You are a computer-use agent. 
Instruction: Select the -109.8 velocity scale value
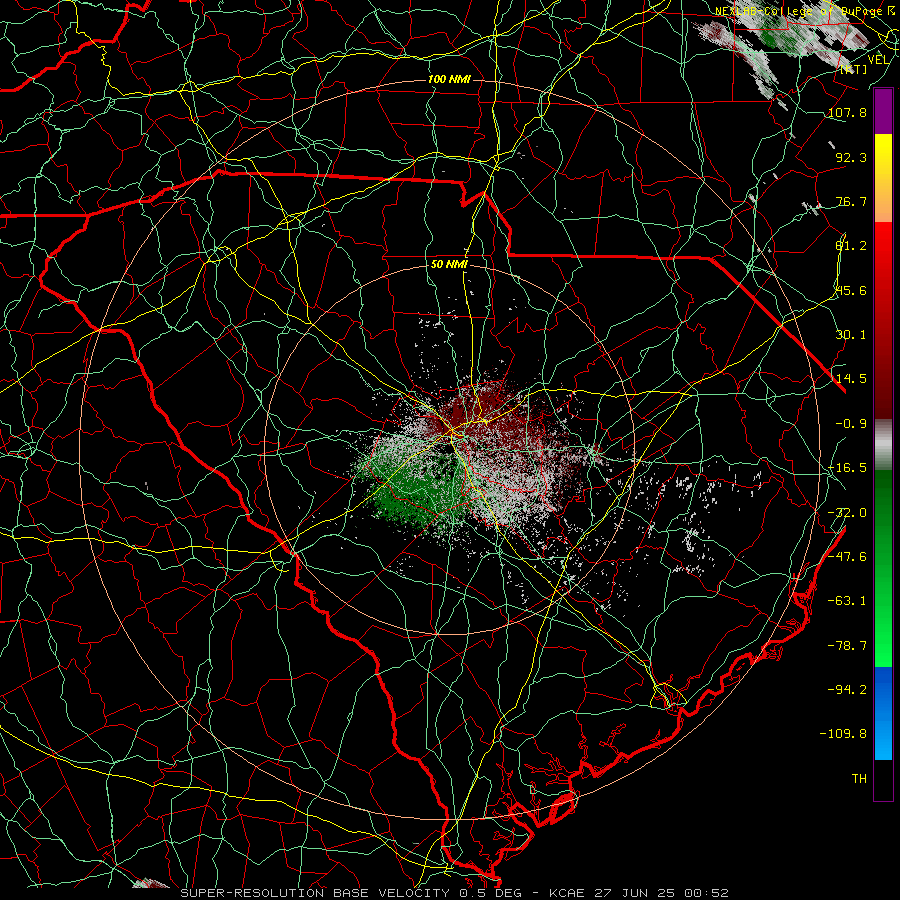point(843,734)
